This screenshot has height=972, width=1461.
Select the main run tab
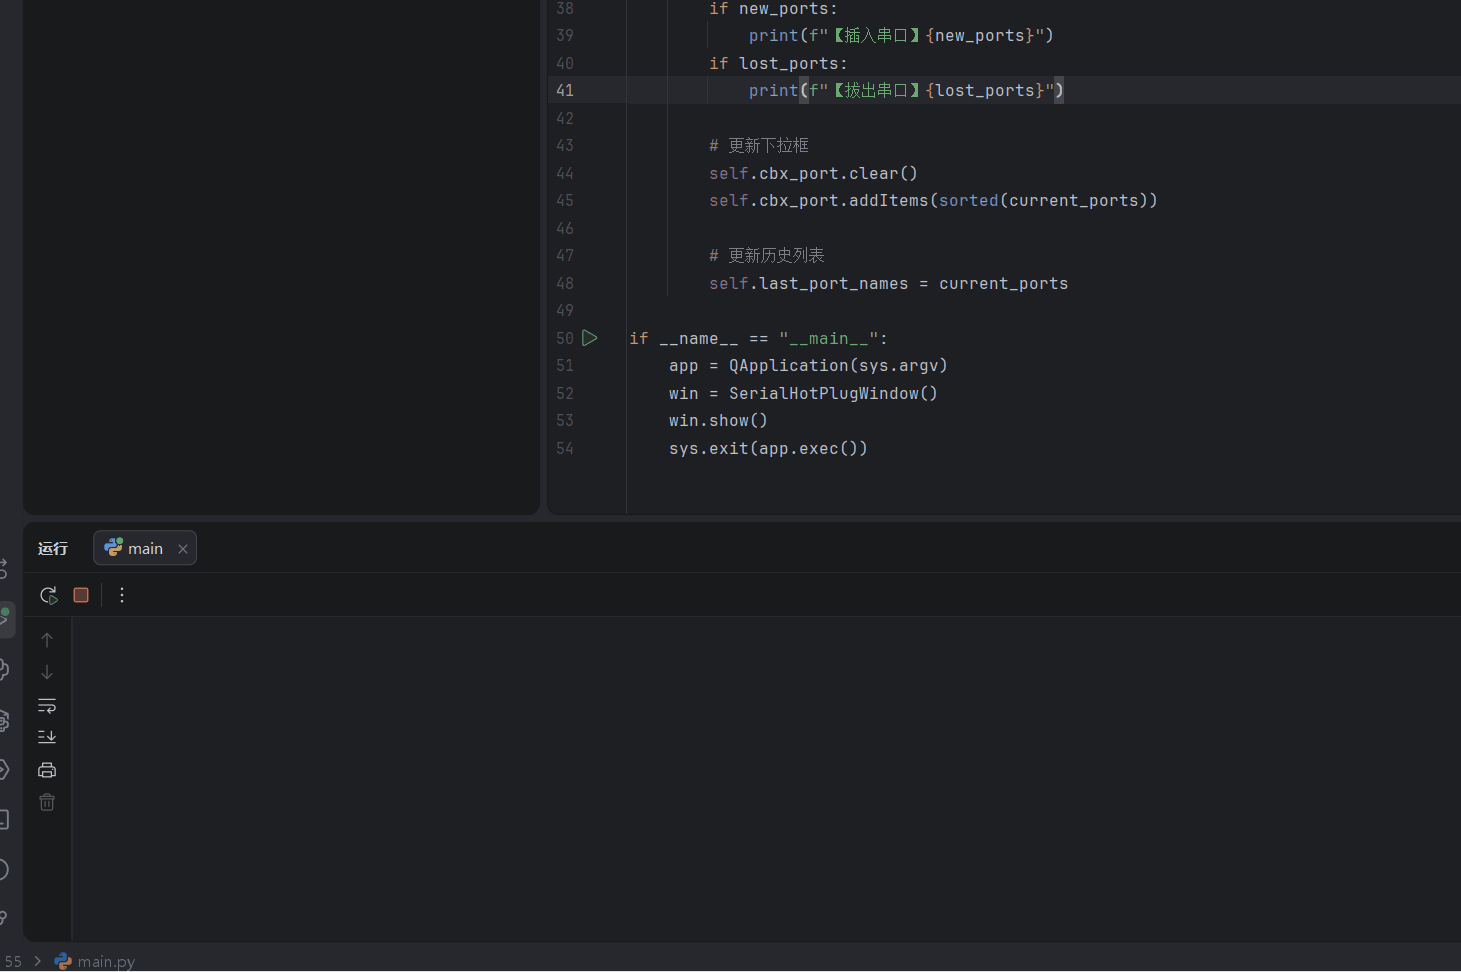tap(145, 548)
